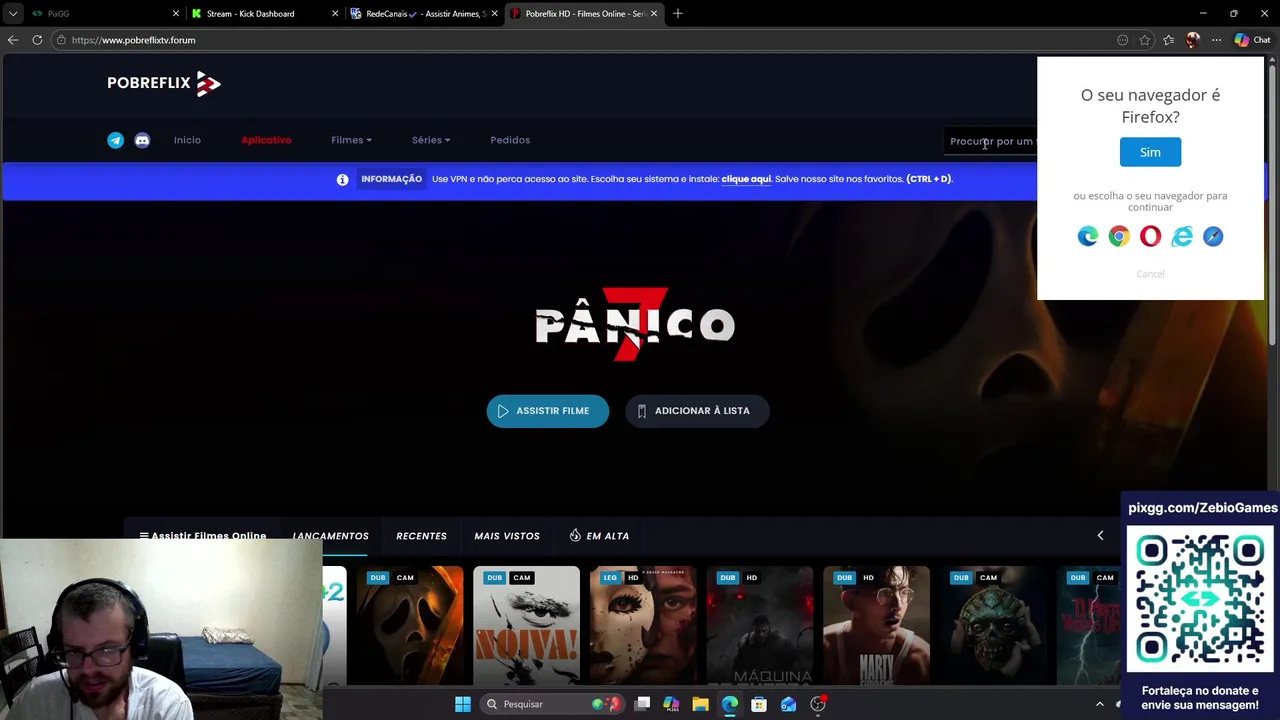Open the tab actions dropdown chevron
The width and height of the screenshot is (1280, 720).
click(x=13, y=13)
